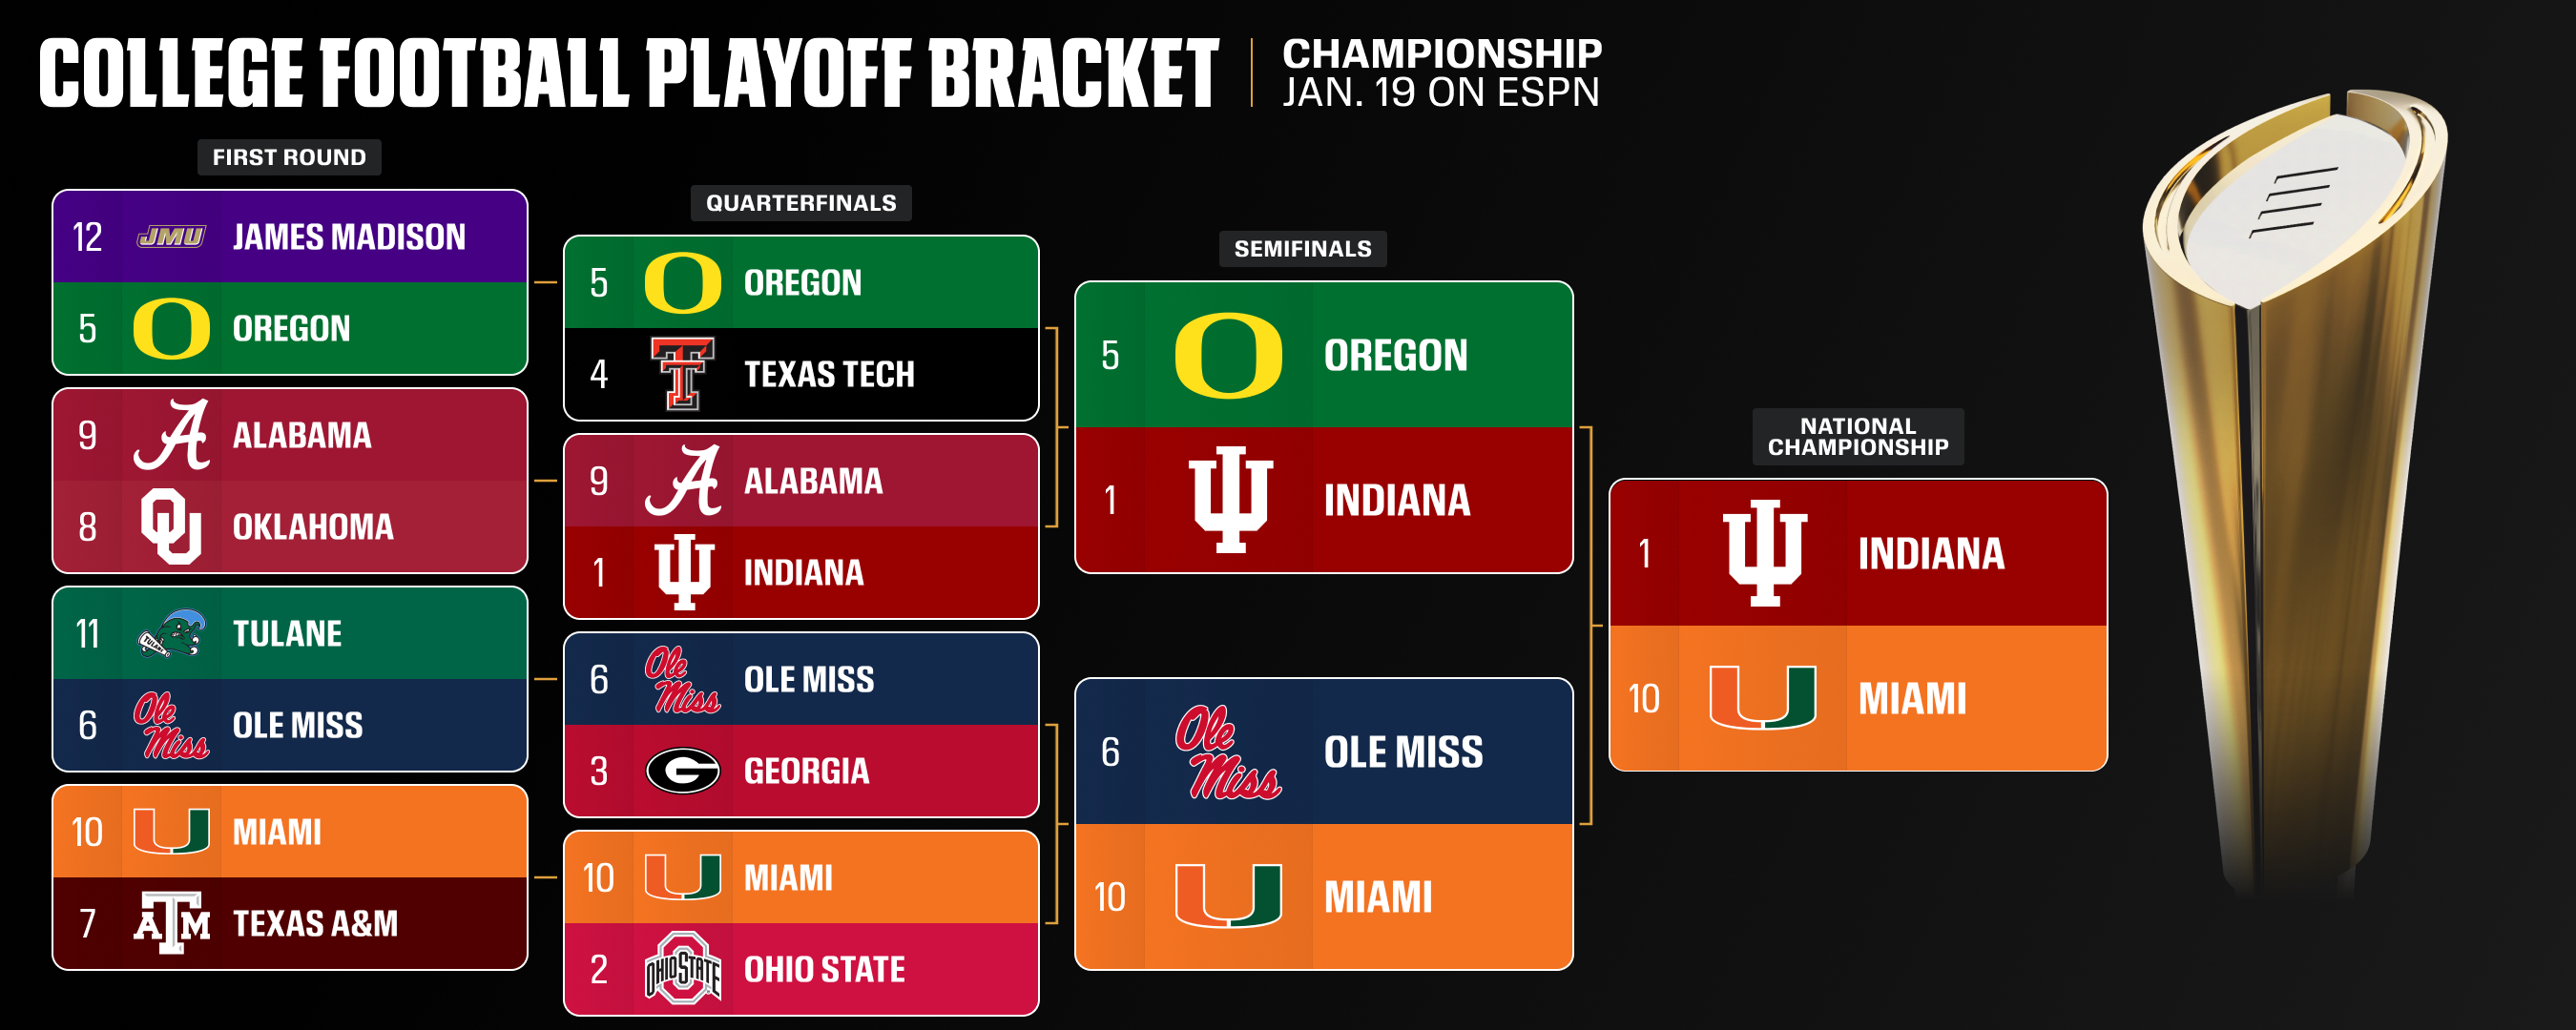Click the Oklahoma OU logo
This screenshot has height=1030, width=2576.
171,526
